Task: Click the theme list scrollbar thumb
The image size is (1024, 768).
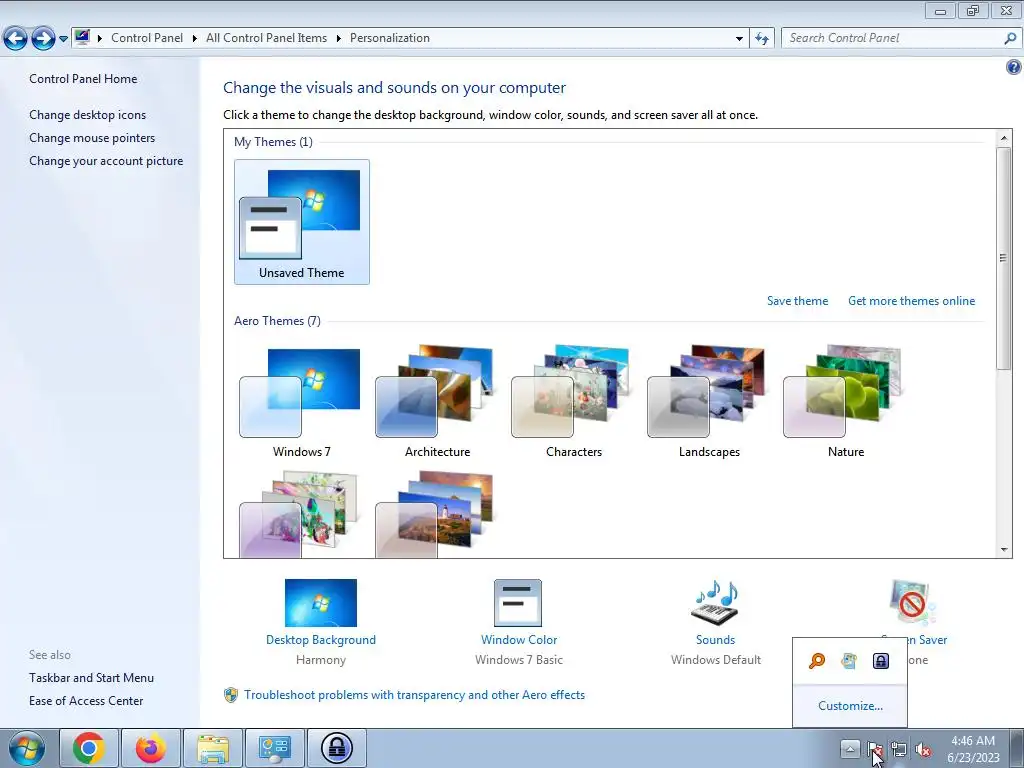Action: point(1004,259)
